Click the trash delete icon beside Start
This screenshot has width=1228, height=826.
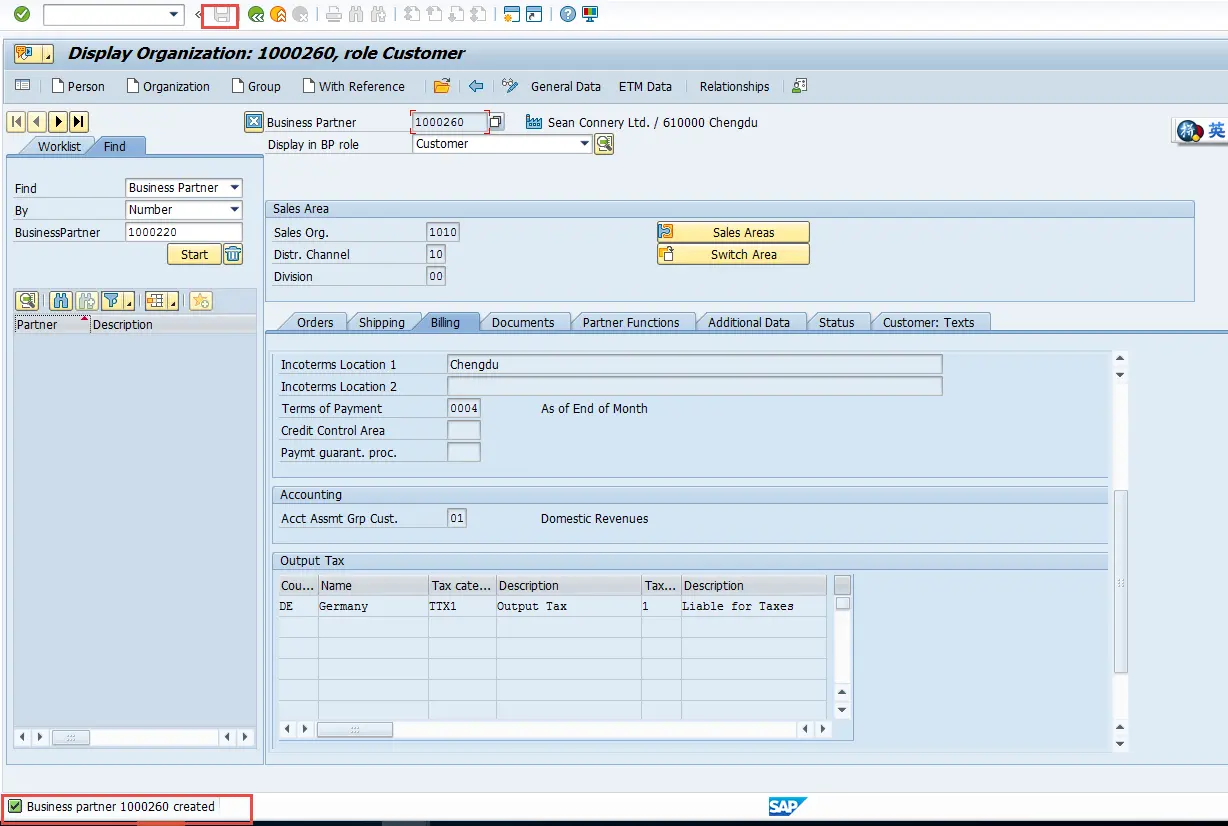click(233, 254)
